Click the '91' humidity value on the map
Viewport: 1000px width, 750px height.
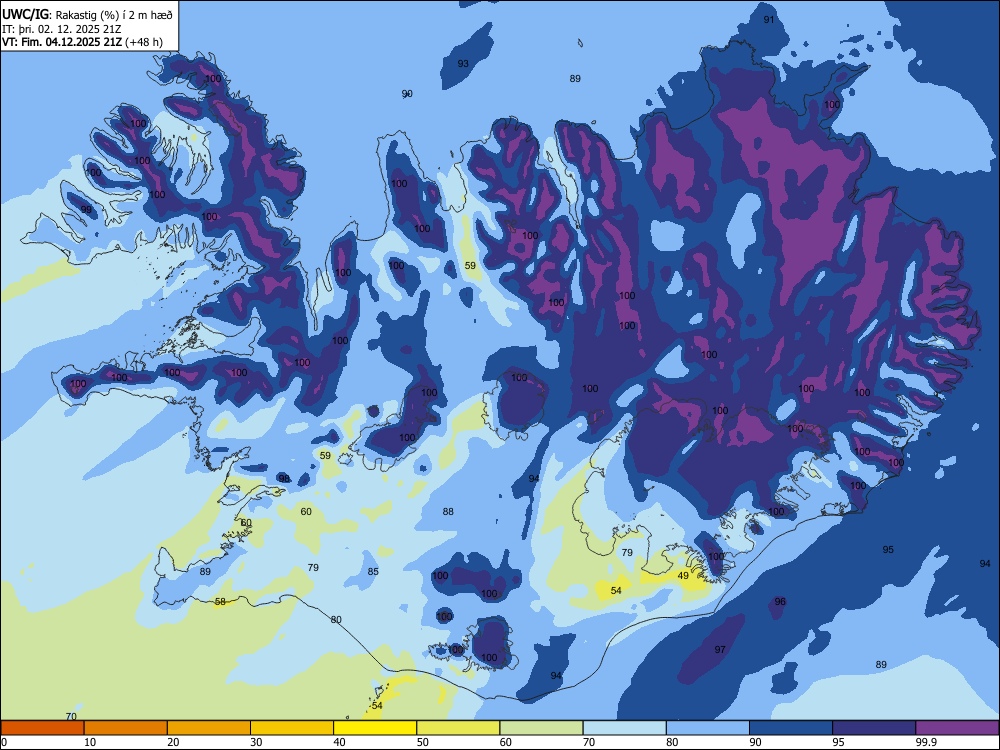point(769,20)
